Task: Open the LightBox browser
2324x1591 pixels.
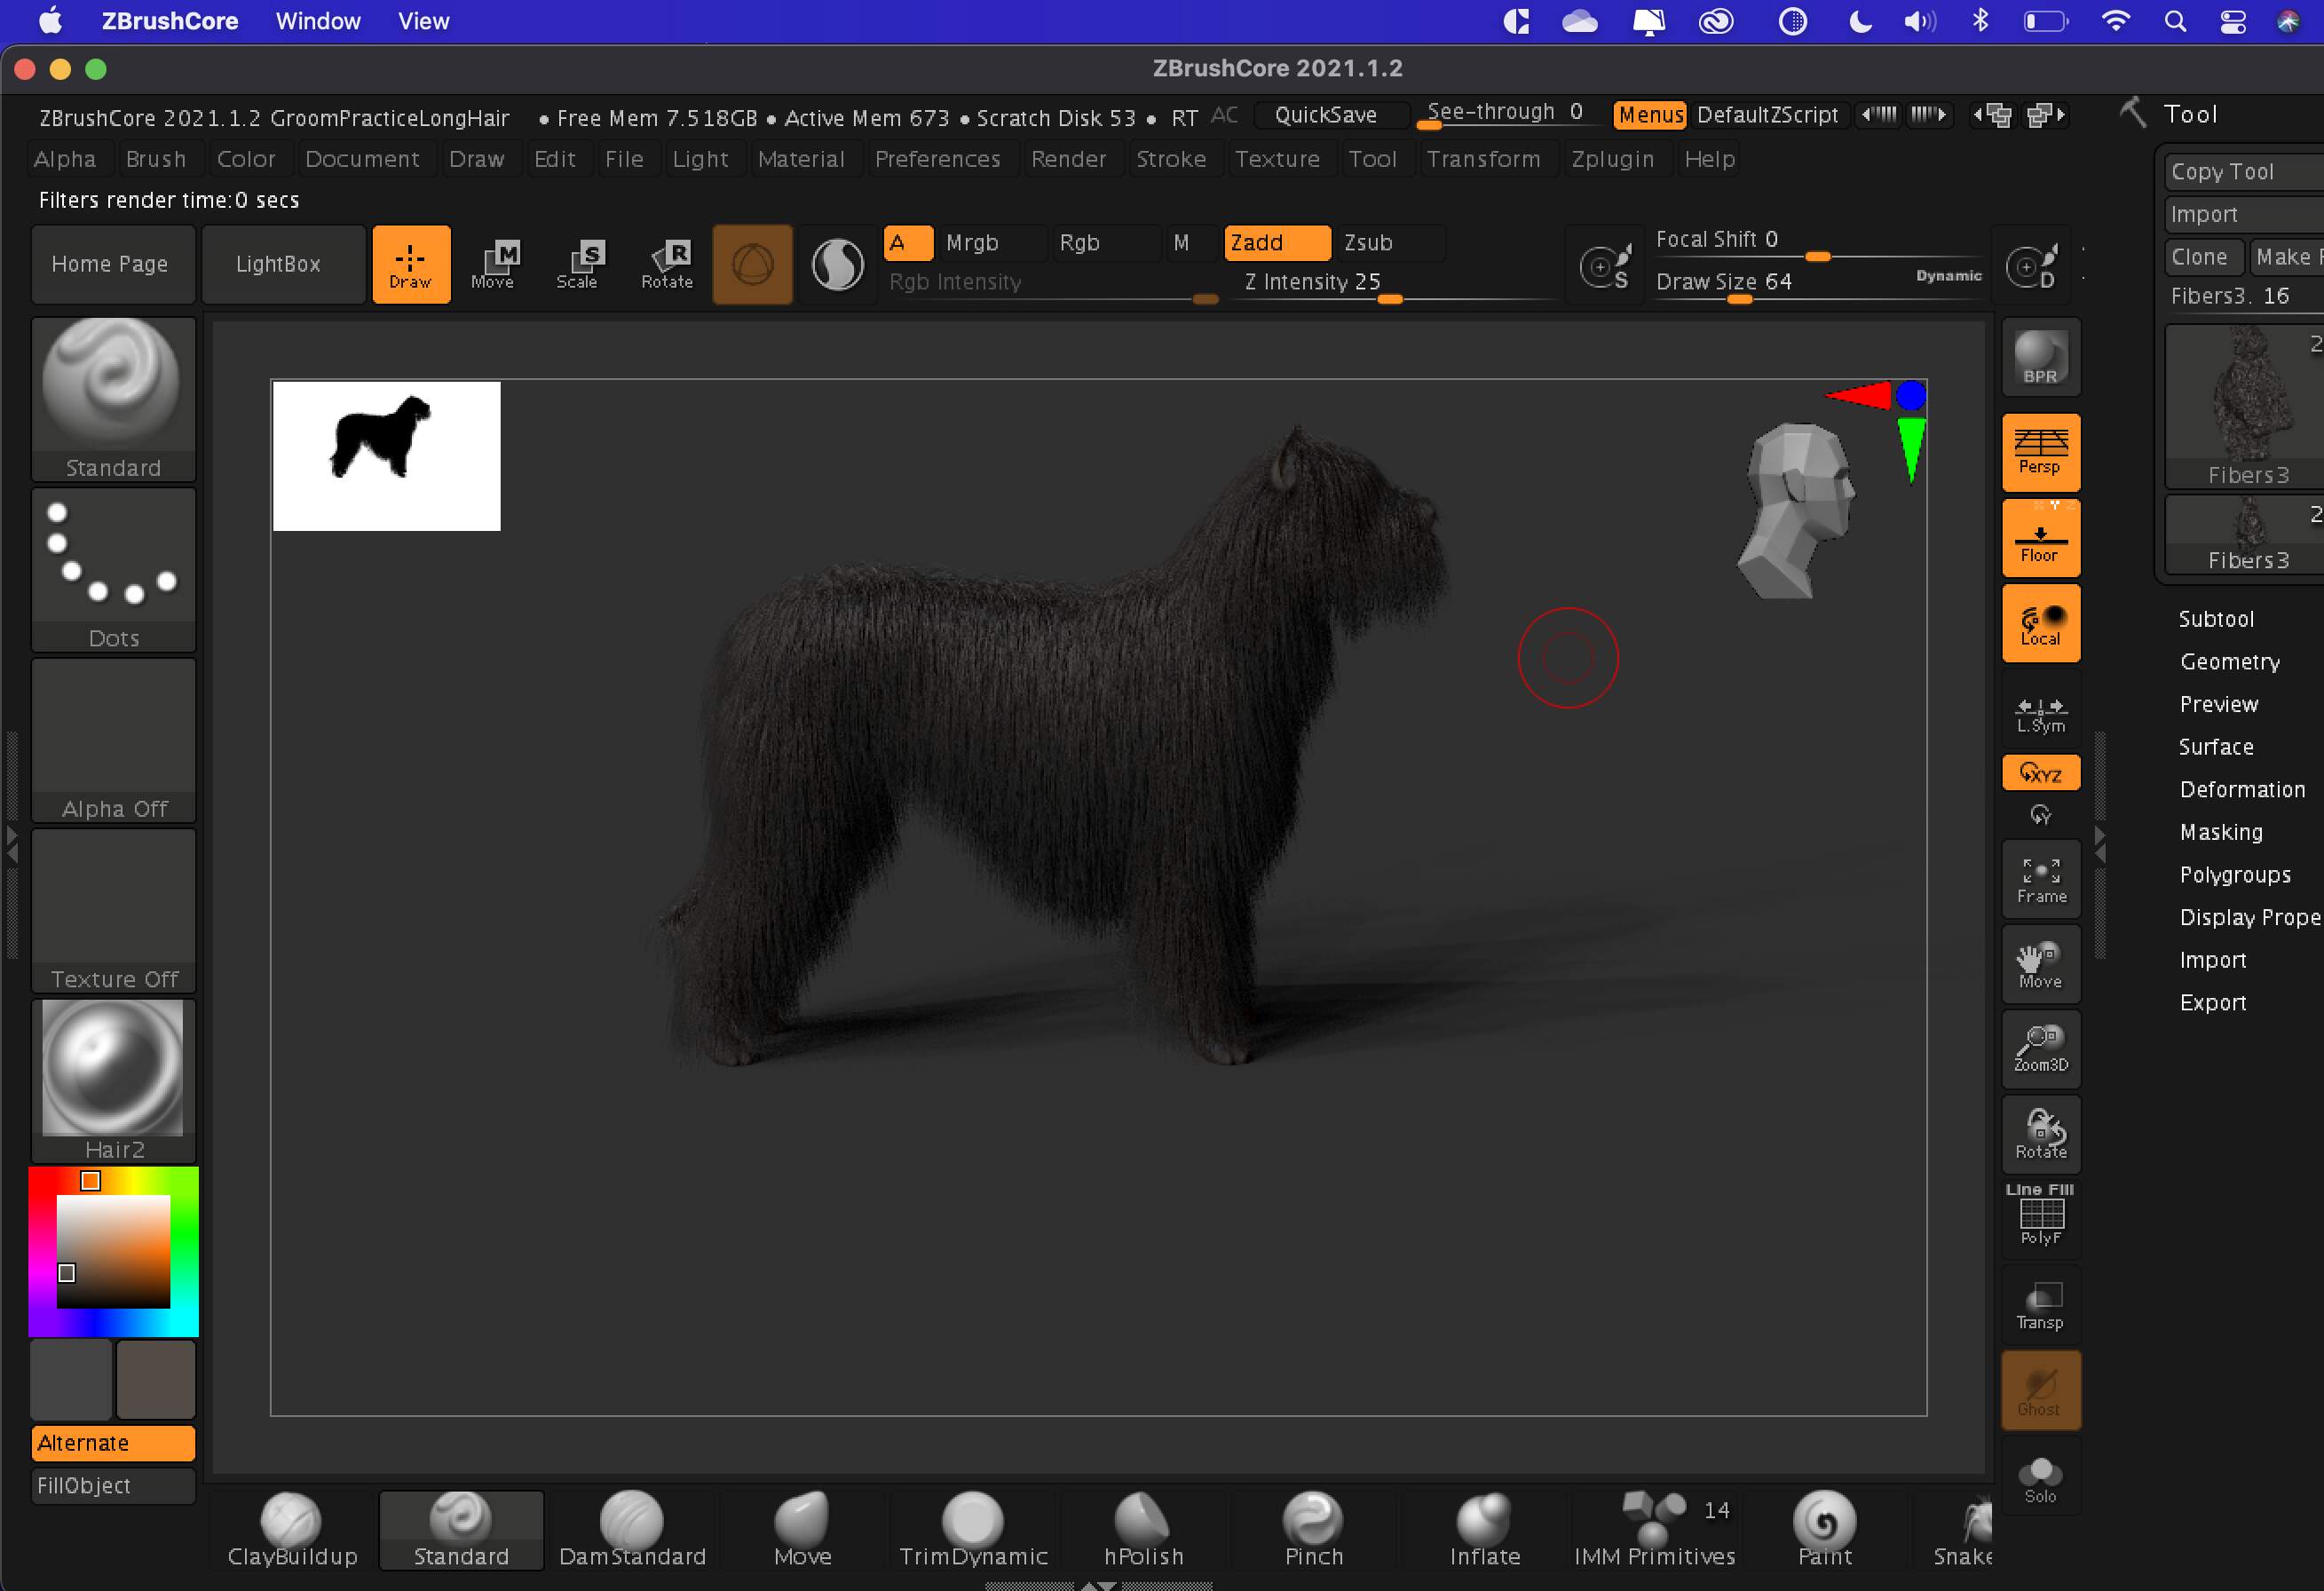Action: pos(283,263)
